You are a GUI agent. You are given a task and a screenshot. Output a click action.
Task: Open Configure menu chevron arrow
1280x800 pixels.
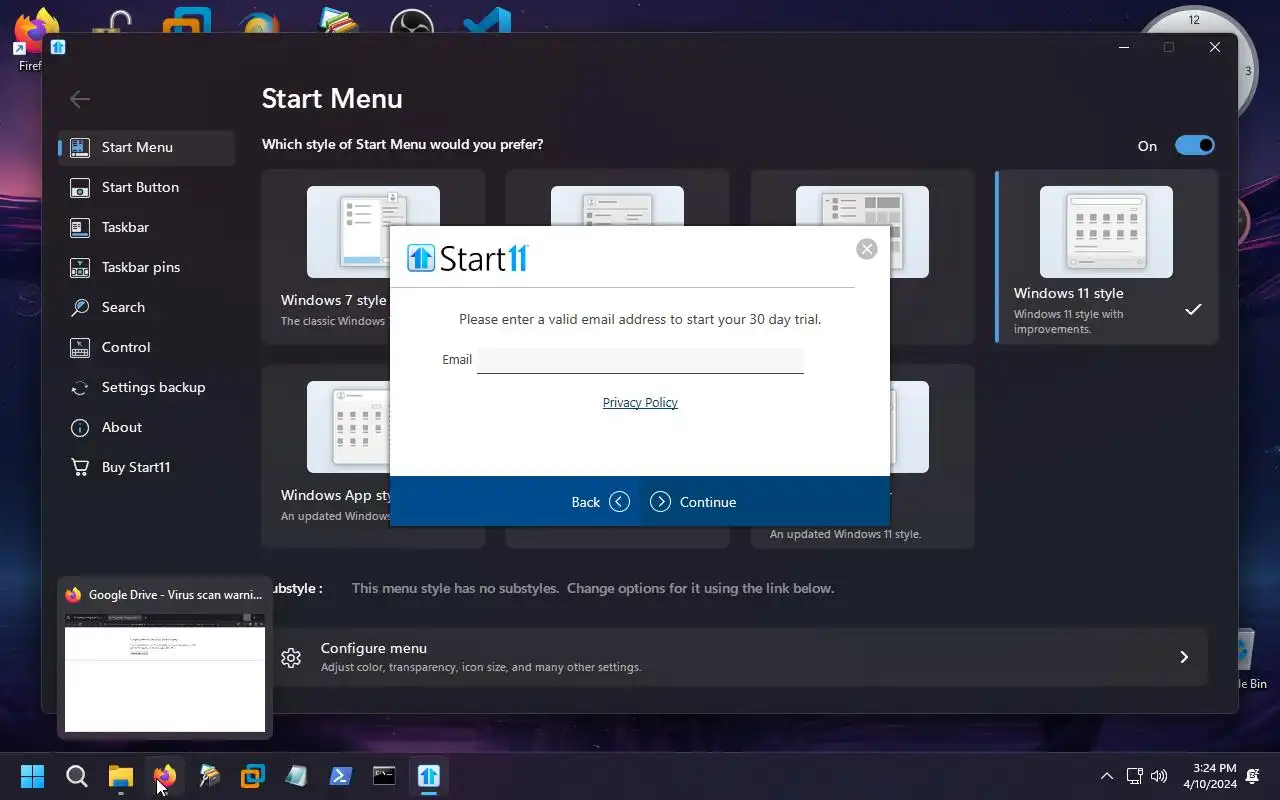point(1184,657)
